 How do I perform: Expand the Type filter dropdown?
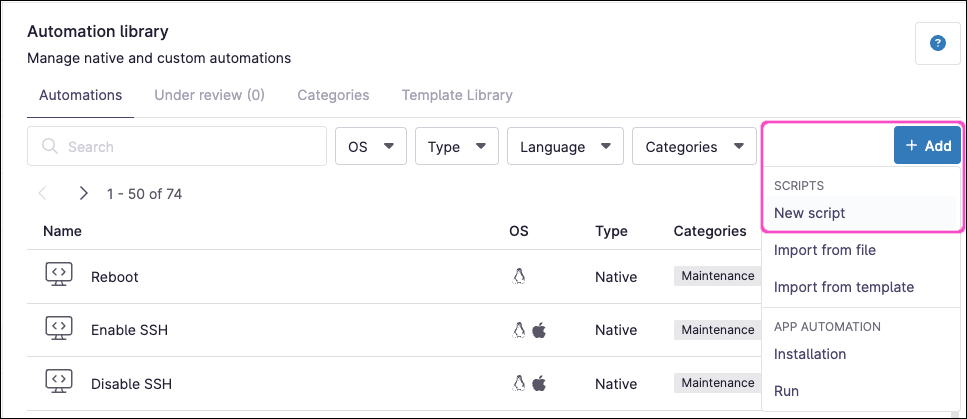pos(456,146)
